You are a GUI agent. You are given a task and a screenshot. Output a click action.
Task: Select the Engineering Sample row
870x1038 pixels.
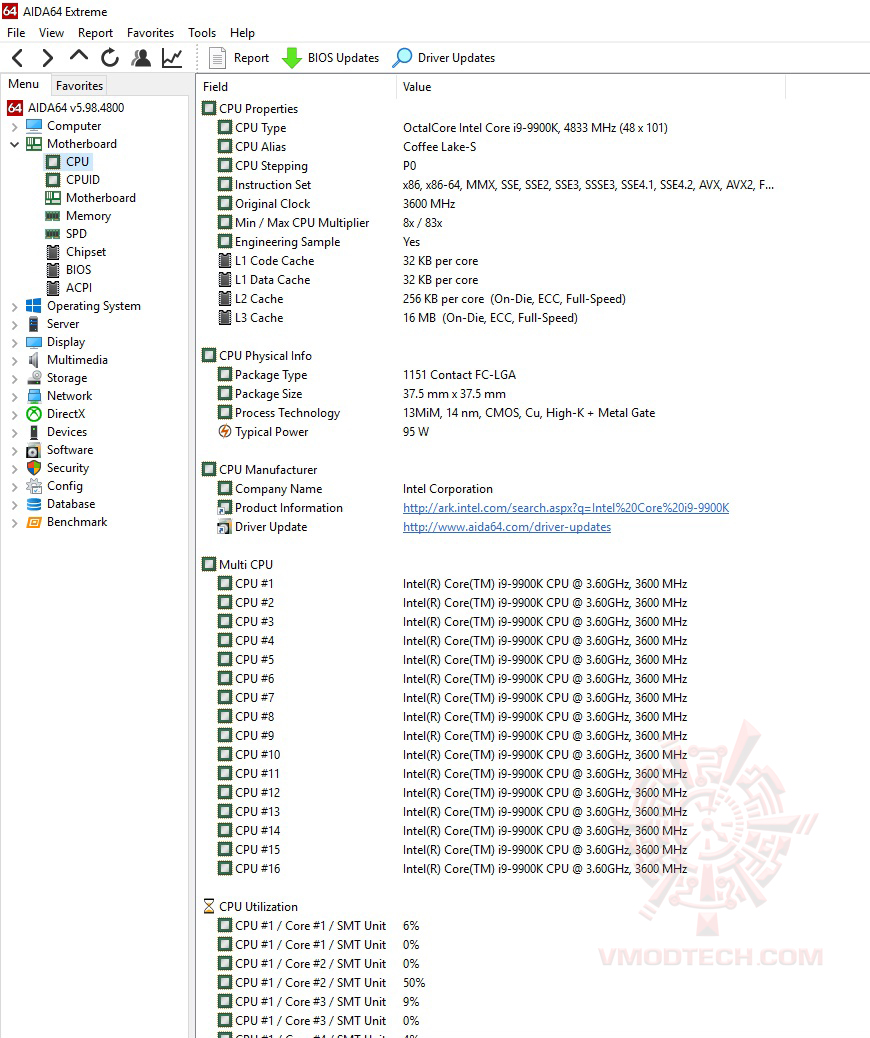point(318,242)
